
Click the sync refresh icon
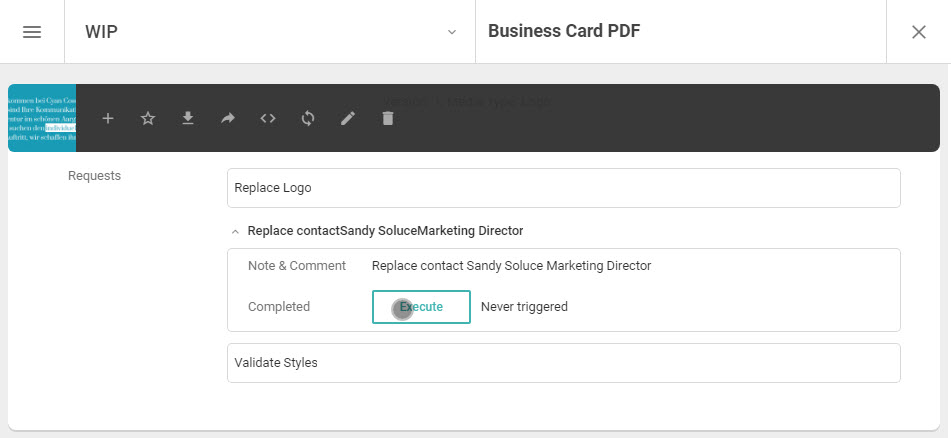click(x=308, y=118)
